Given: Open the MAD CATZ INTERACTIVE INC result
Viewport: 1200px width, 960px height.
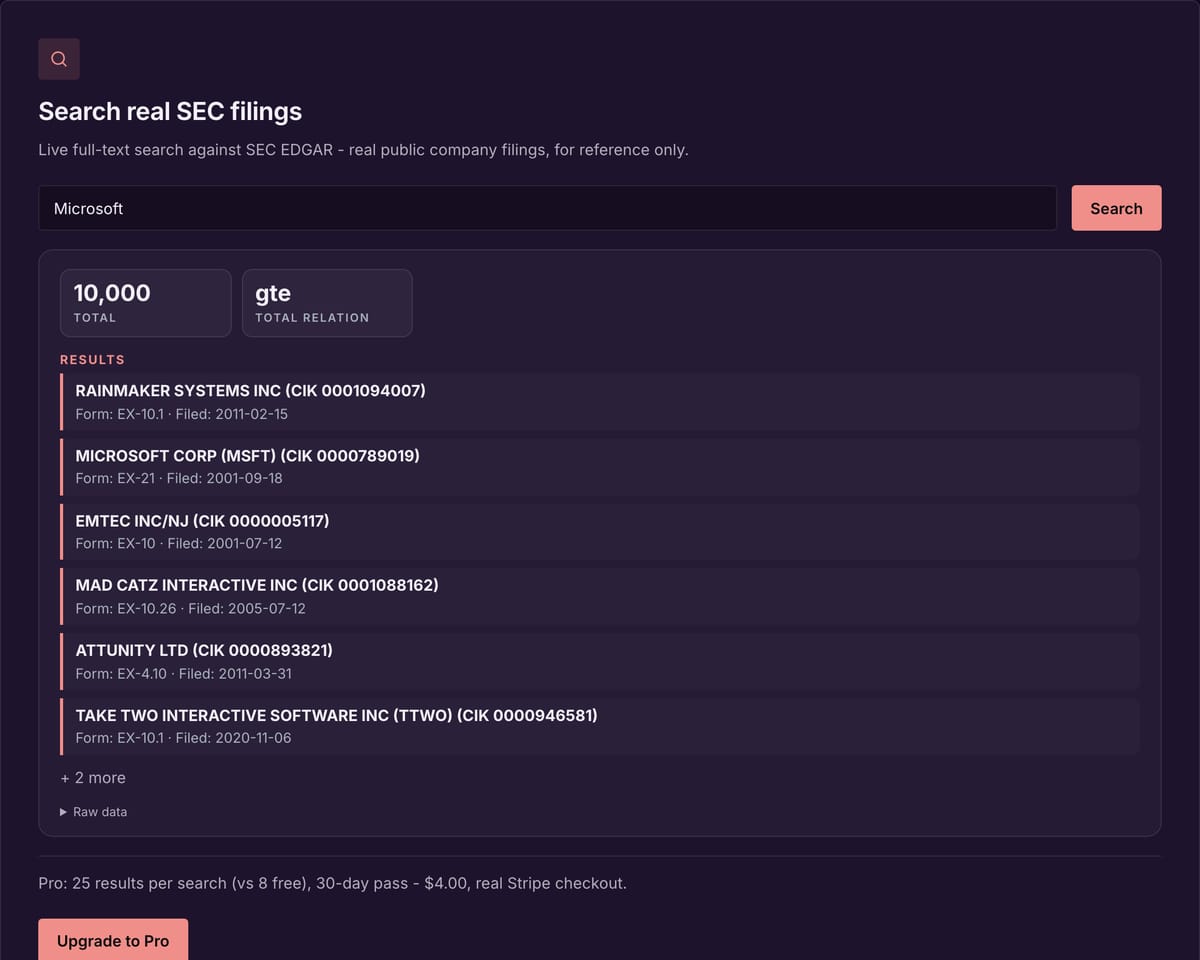Looking at the screenshot, I should click(x=600, y=596).
